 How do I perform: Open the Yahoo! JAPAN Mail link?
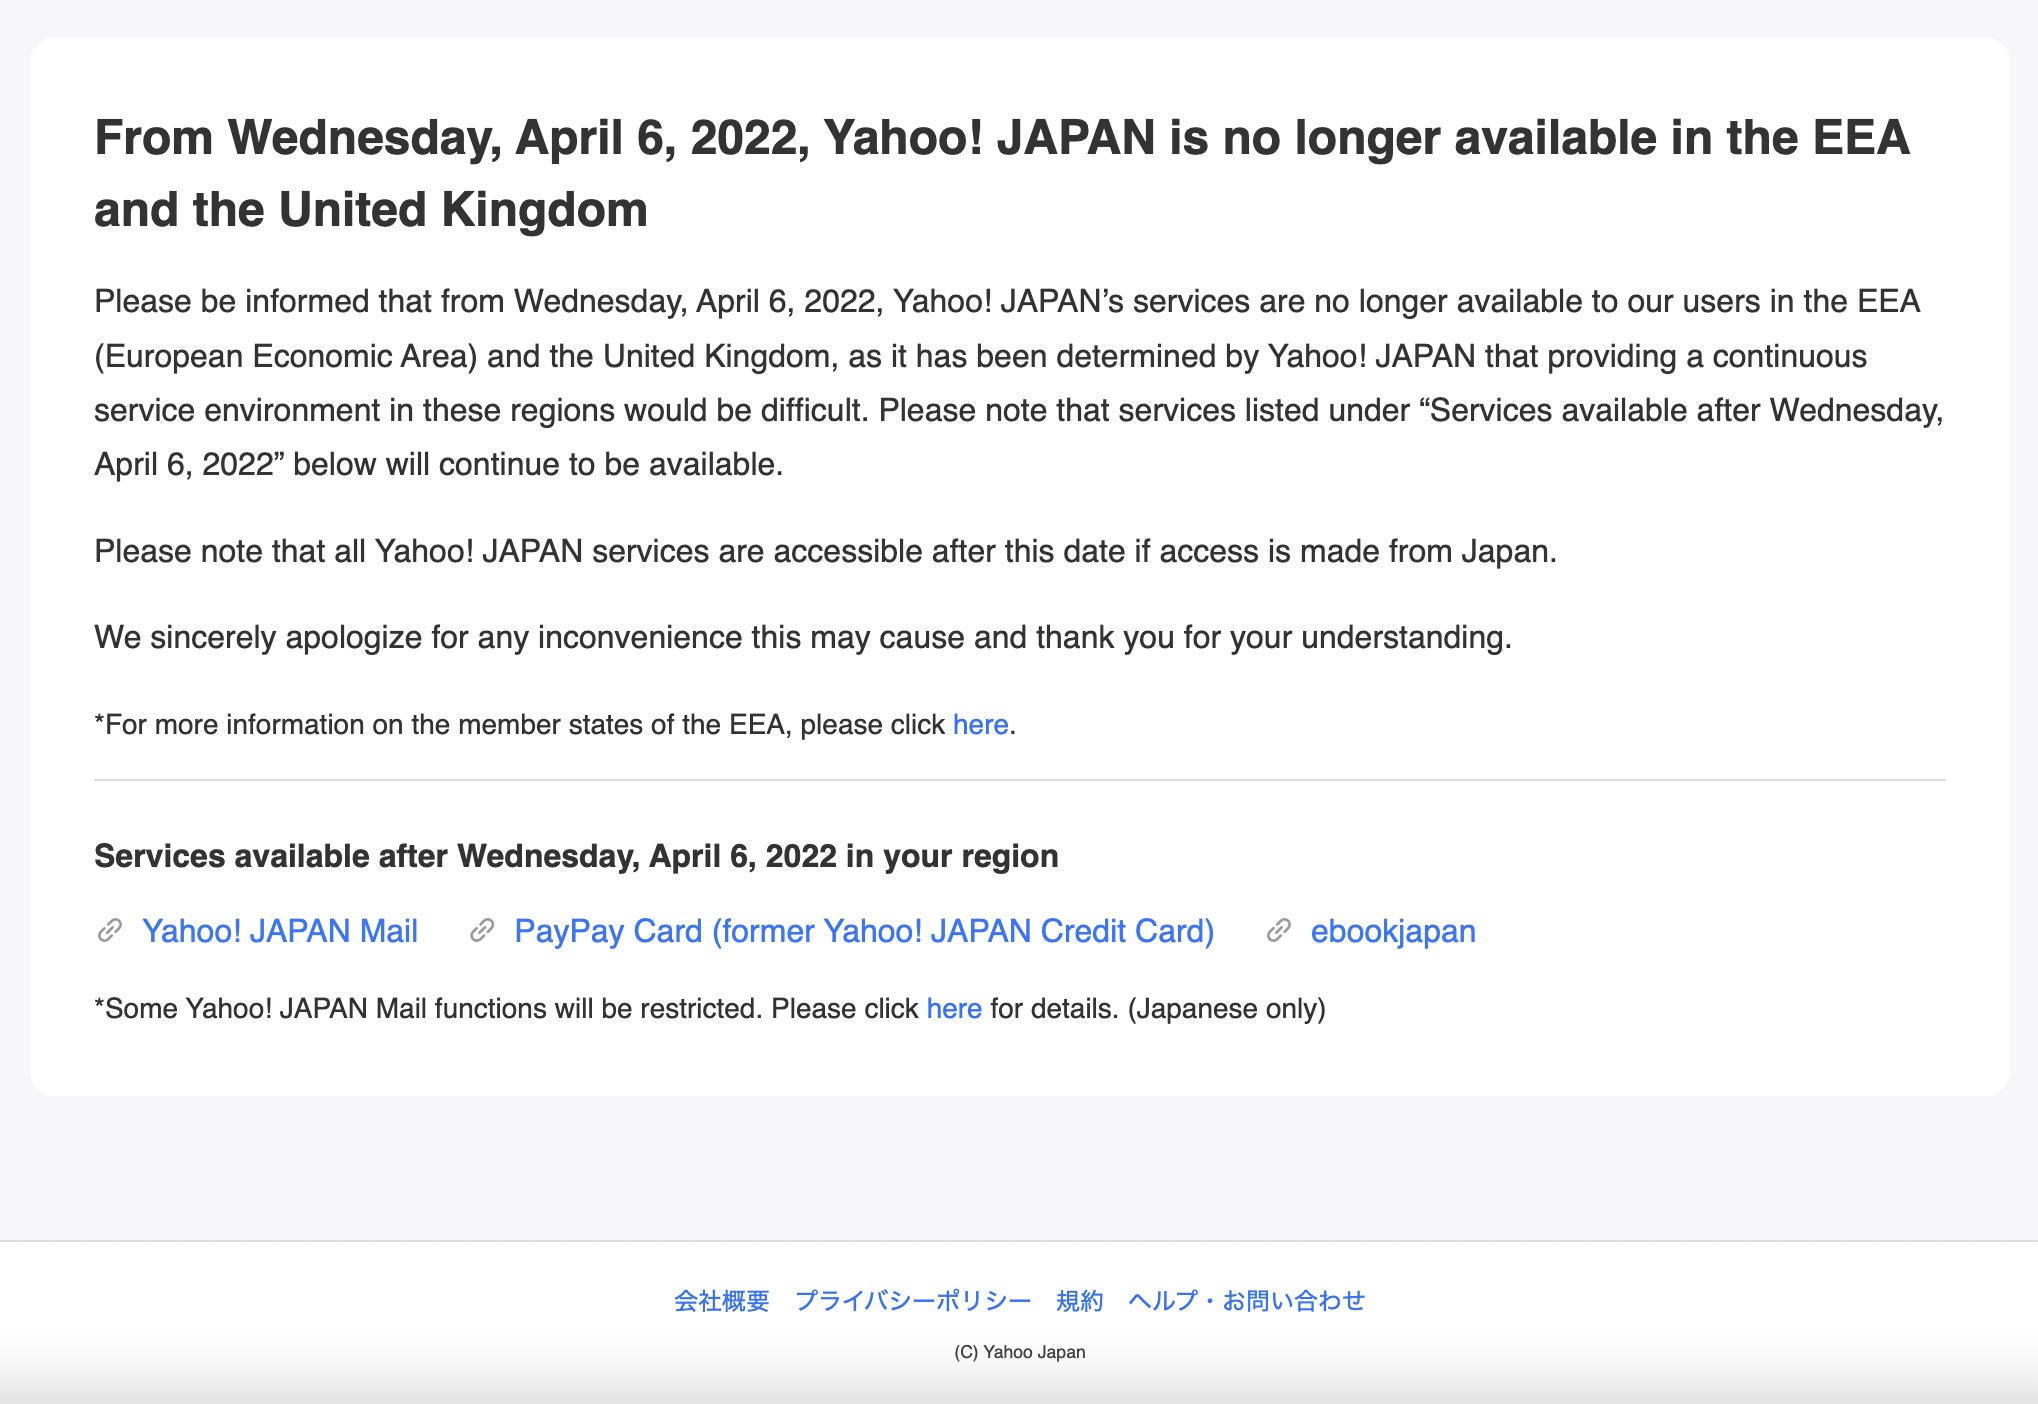click(280, 931)
